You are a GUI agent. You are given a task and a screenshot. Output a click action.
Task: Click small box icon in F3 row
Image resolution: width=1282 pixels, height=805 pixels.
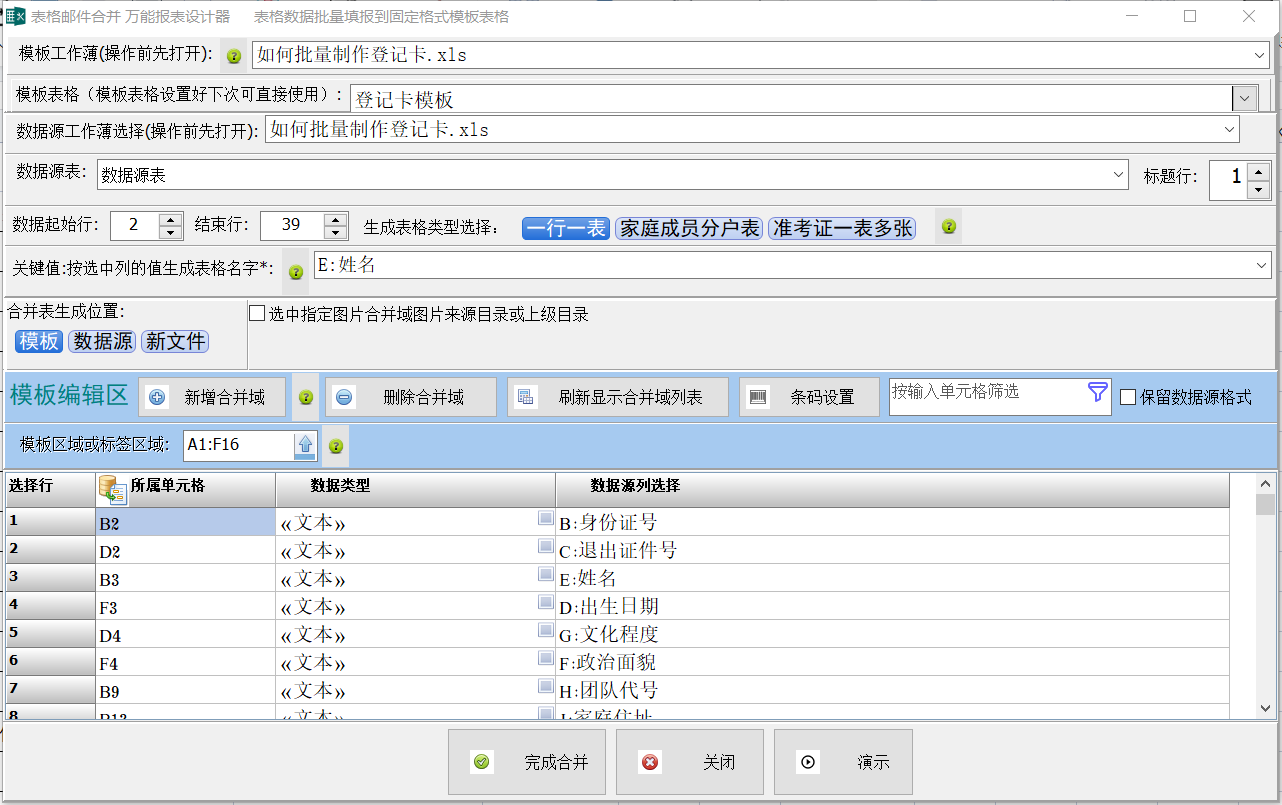click(545, 602)
